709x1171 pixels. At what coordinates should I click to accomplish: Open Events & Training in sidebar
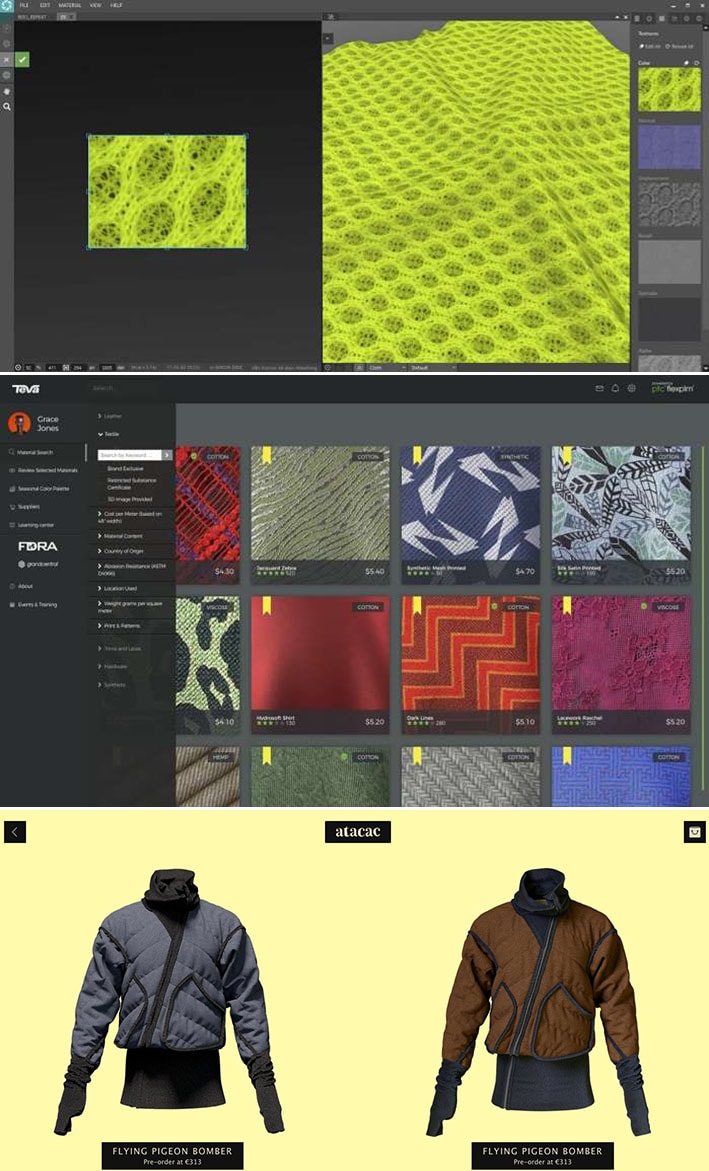(x=34, y=604)
